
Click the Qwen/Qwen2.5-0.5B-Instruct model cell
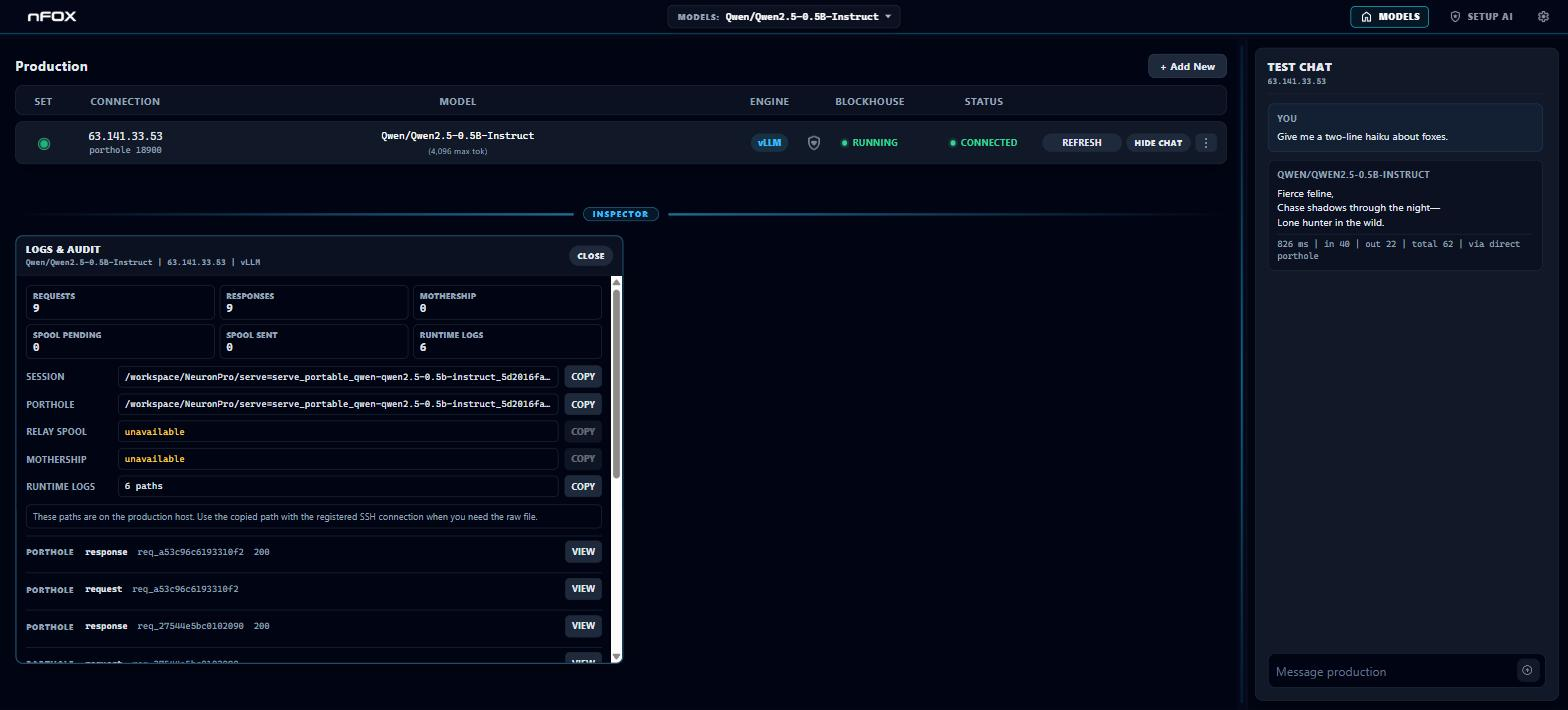458,136
